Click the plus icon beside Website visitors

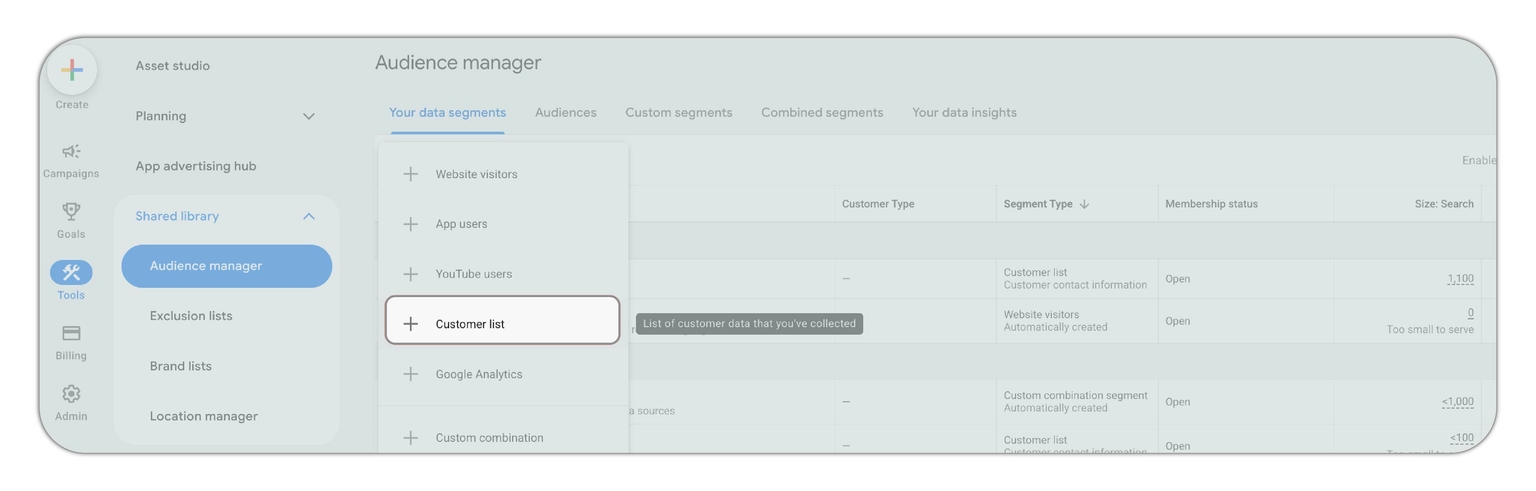tap(410, 174)
